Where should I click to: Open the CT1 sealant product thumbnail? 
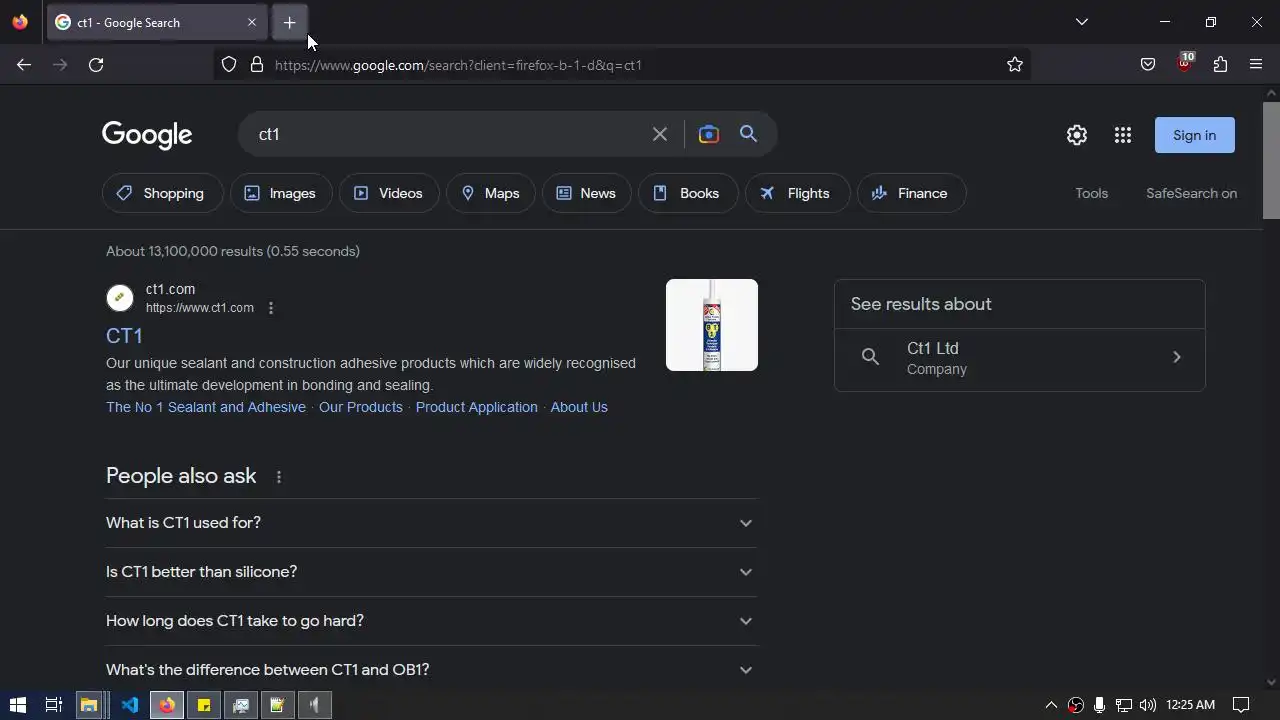tap(712, 325)
